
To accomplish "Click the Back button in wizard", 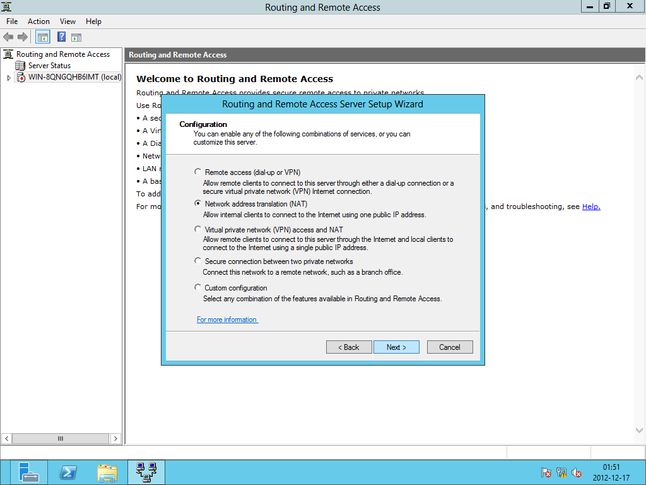I will 349,347.
